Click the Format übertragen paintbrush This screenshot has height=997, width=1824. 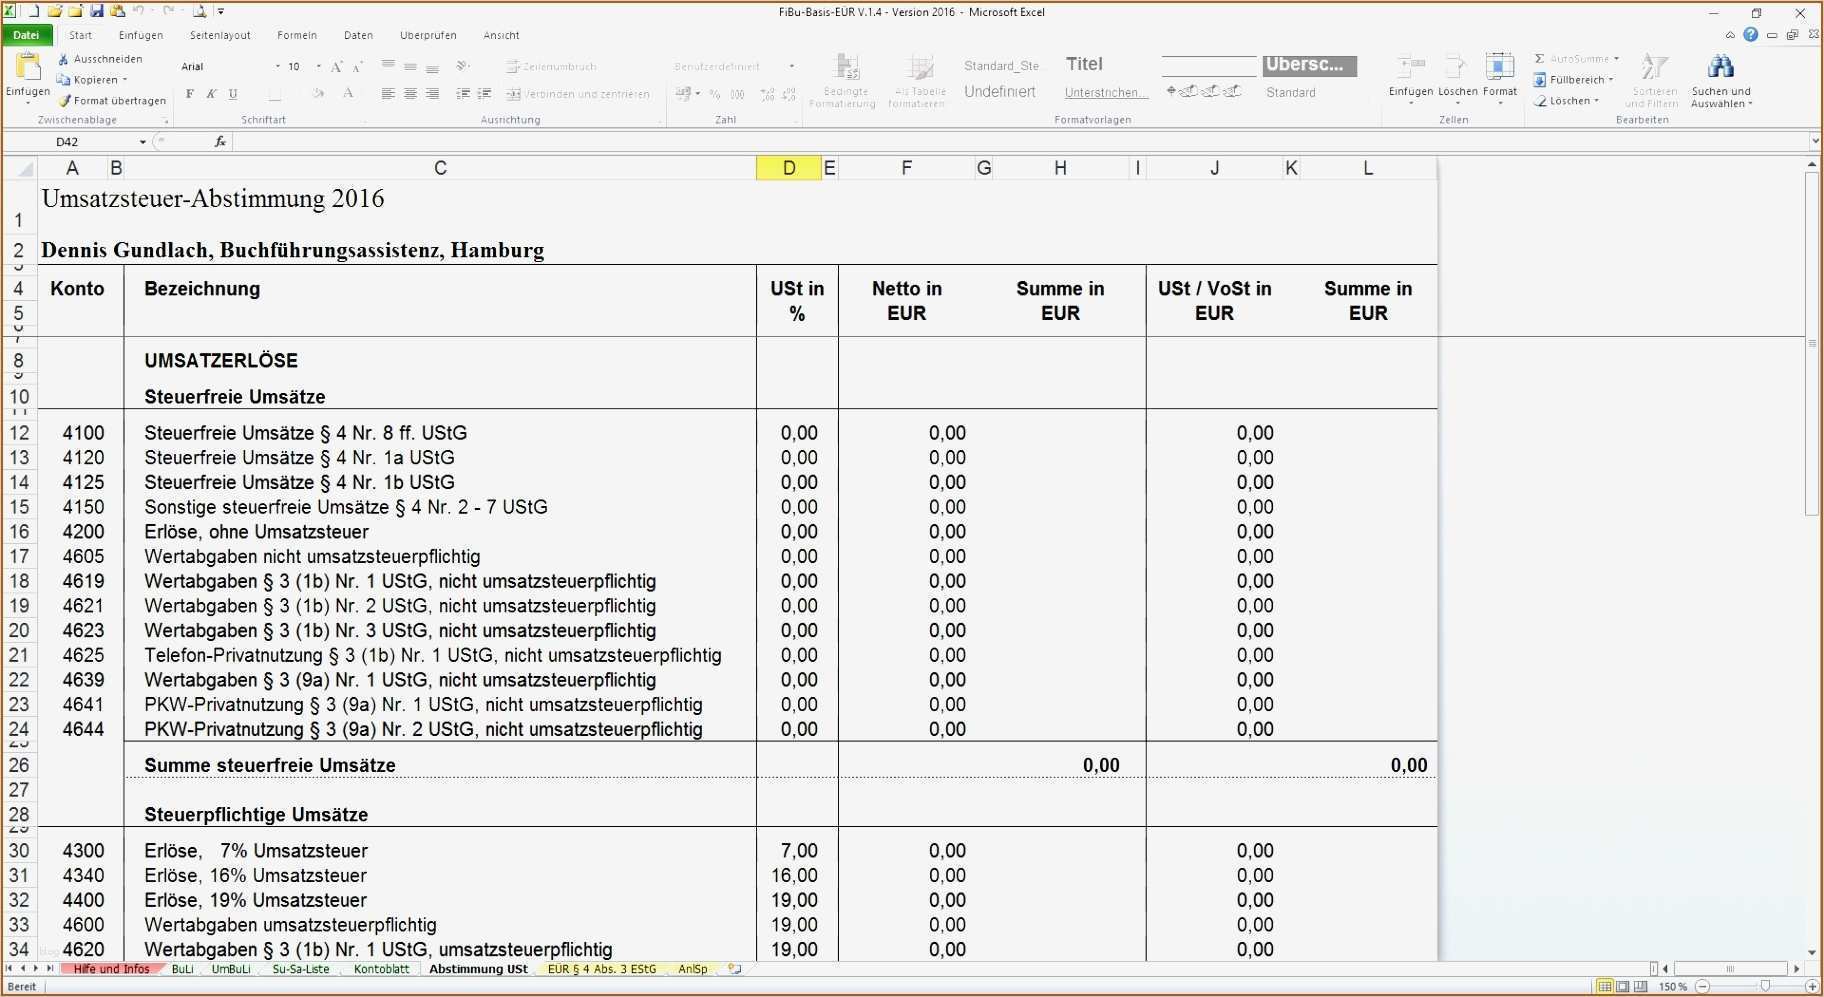[65, 101]
